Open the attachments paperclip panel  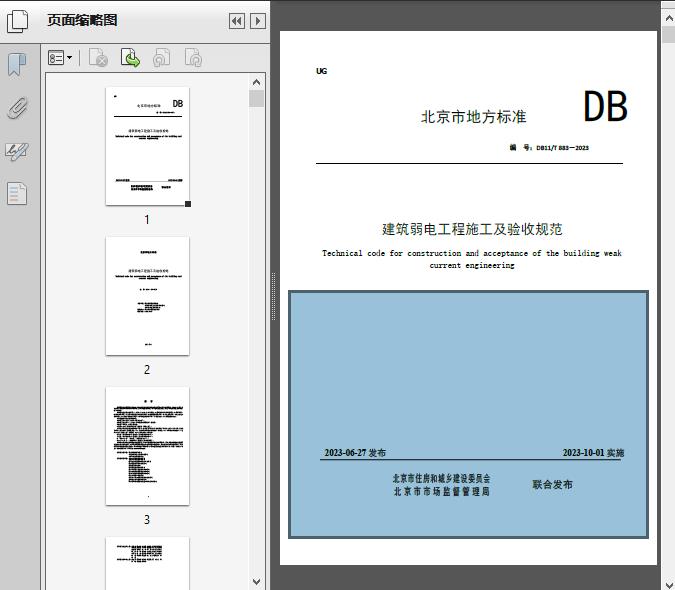17,108
